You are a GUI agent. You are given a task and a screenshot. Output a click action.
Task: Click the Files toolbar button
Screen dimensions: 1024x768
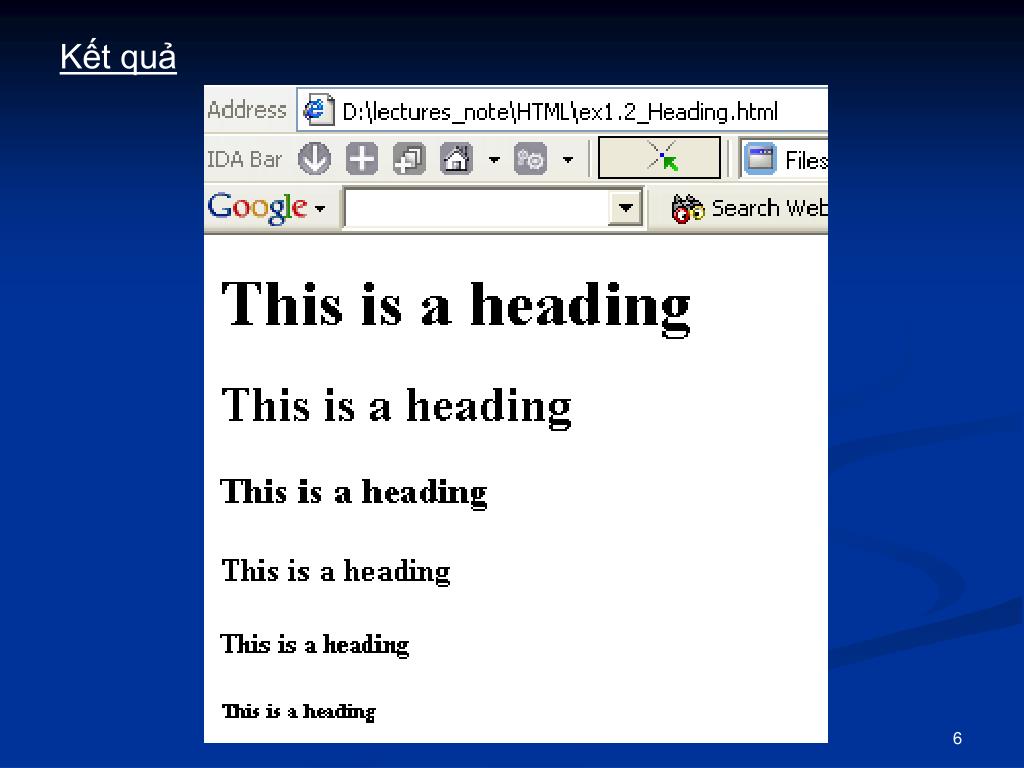(786, 159)
